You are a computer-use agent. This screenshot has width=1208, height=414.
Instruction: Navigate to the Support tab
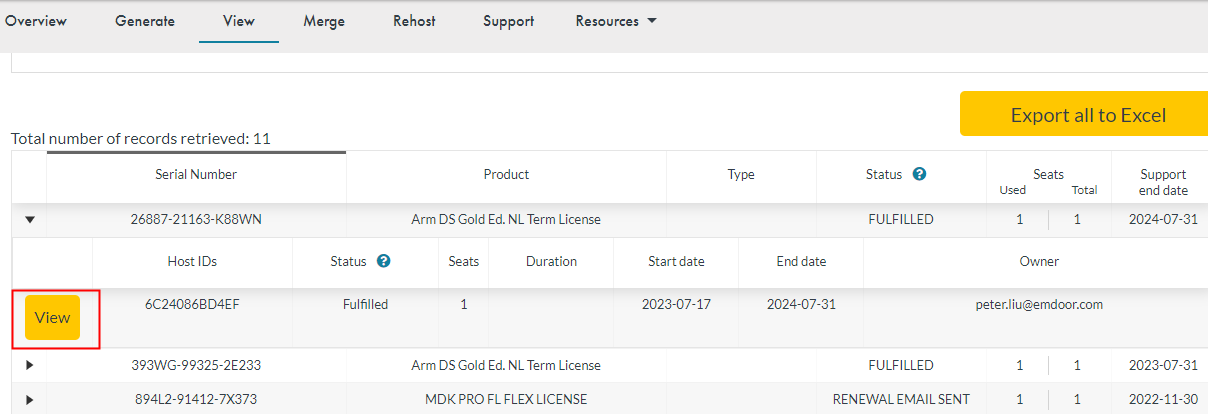click(508, 21)
